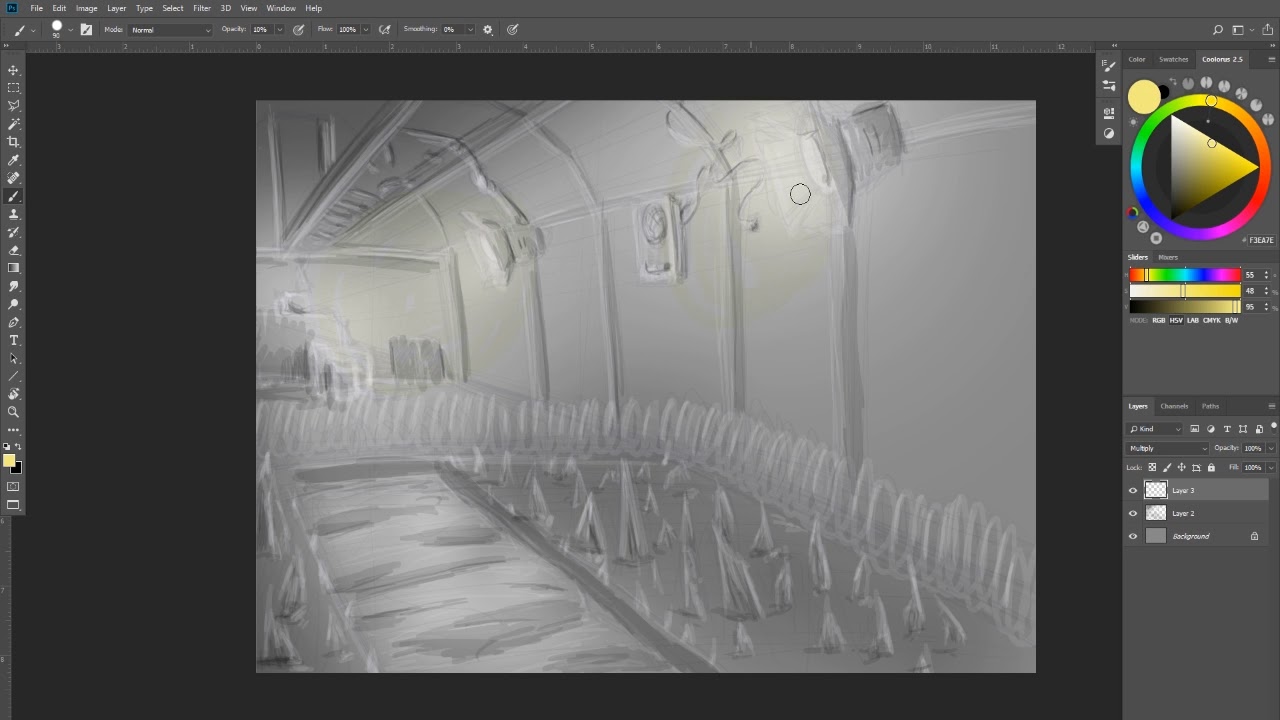Switch to the Mixers tab

pyautogui.click(x=1168, y=257)
